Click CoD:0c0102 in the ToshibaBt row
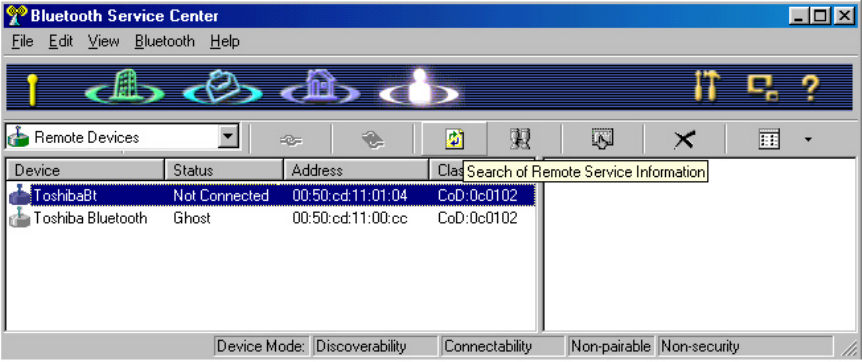This screenshot has width=862, height=362. tap(477, 195)
